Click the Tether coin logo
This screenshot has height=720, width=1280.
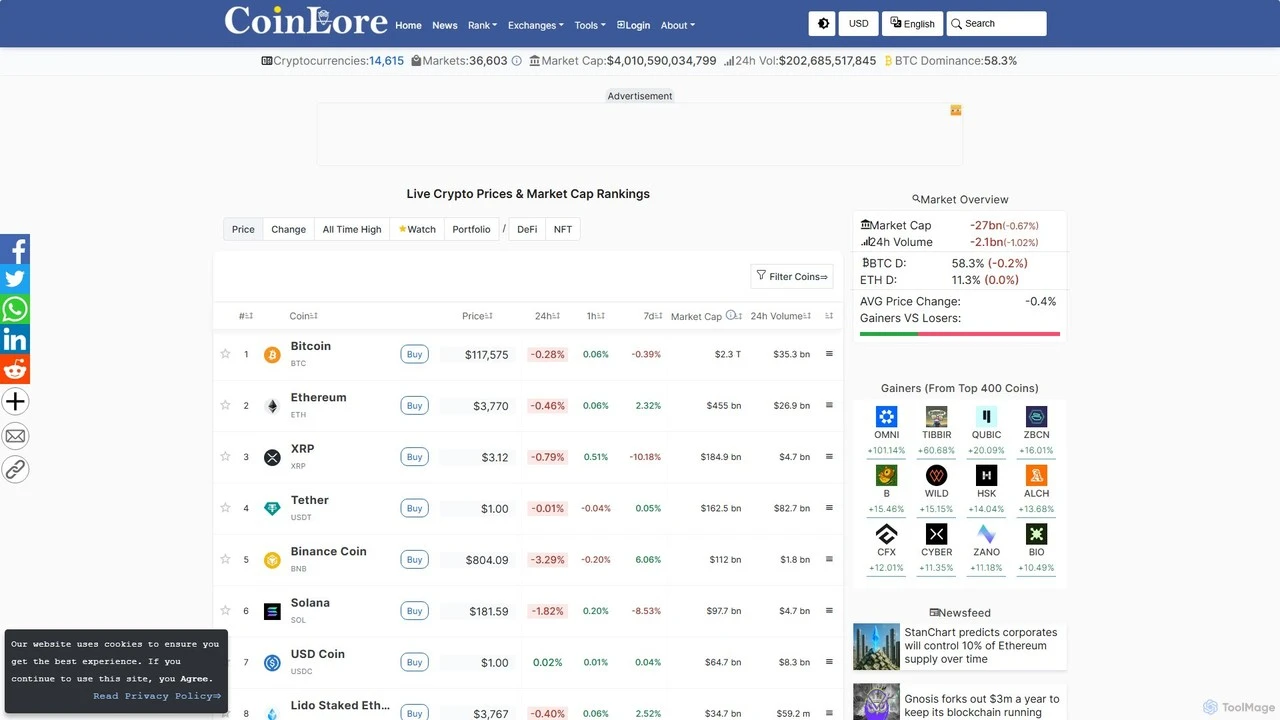tap(272, 509)
